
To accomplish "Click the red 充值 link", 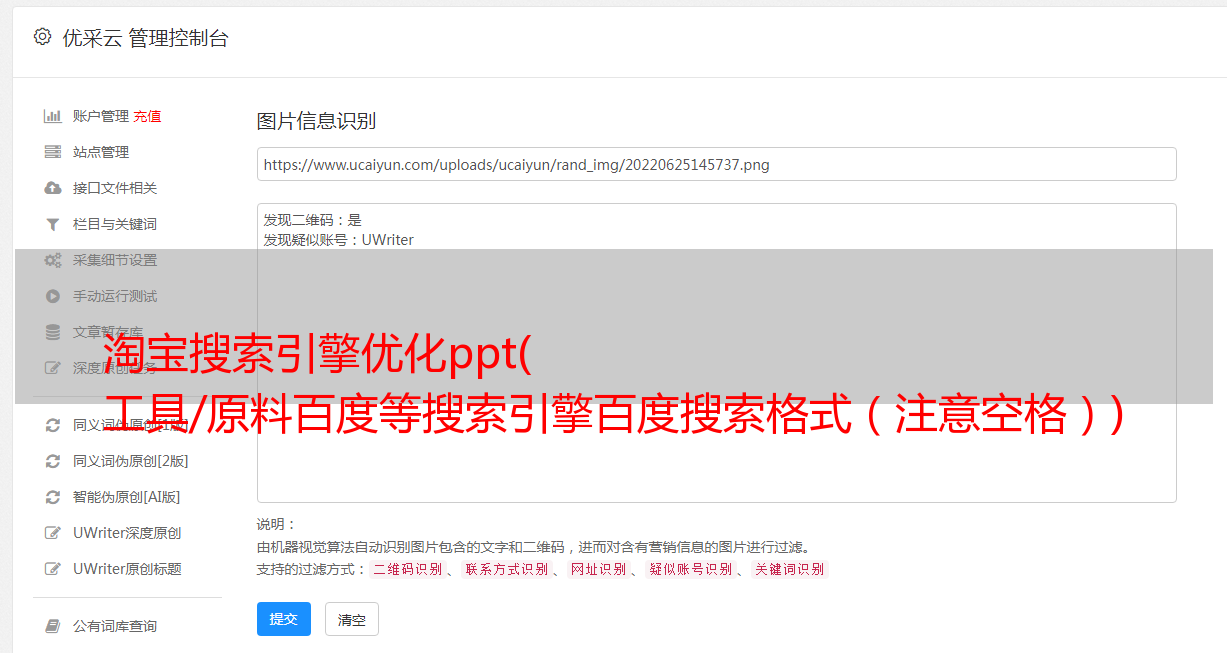I will click(x=147, y=116).
